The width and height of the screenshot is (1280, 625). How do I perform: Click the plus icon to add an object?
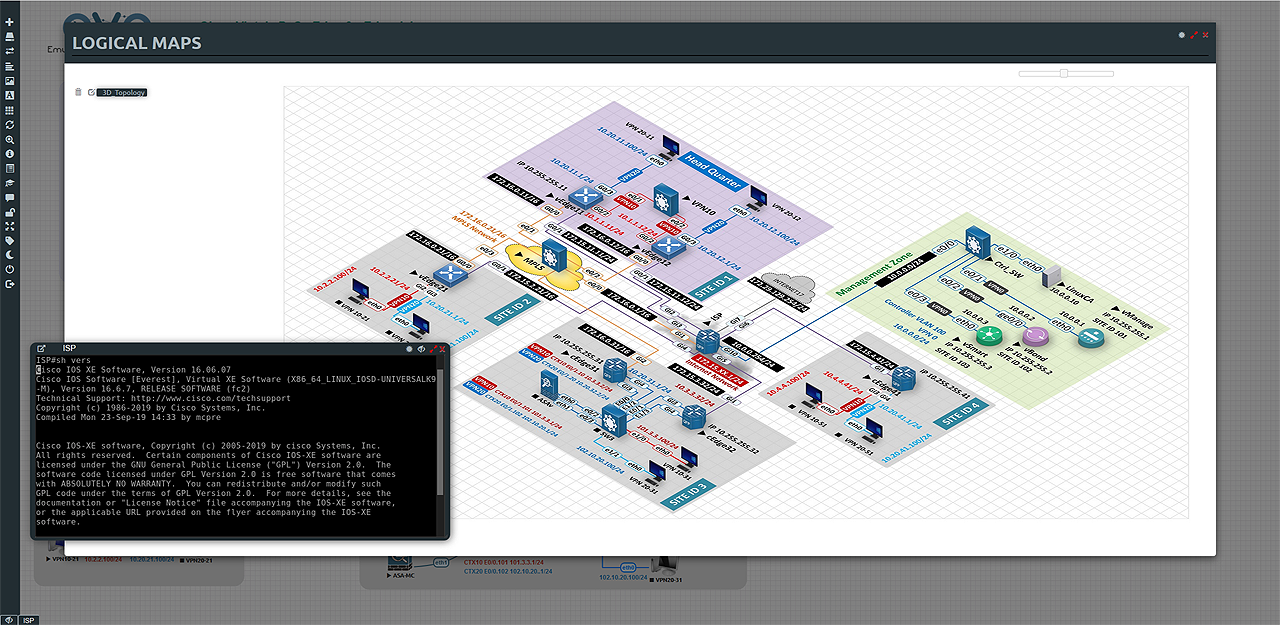coord(10,22)
